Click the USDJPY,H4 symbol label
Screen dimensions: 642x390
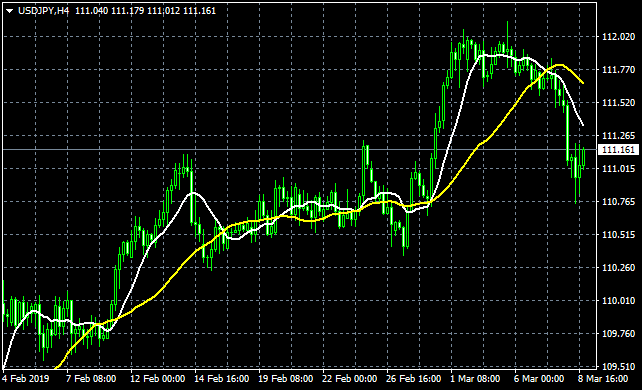coord(43,11)
